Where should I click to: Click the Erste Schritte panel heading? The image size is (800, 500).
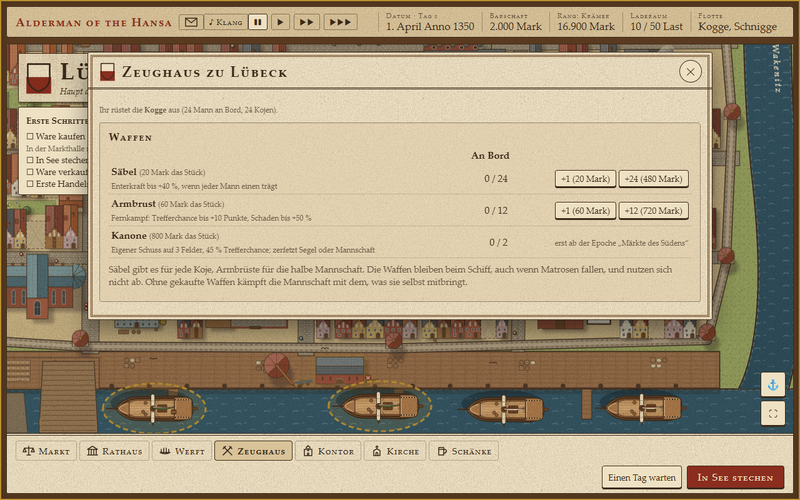coord(57,121)
